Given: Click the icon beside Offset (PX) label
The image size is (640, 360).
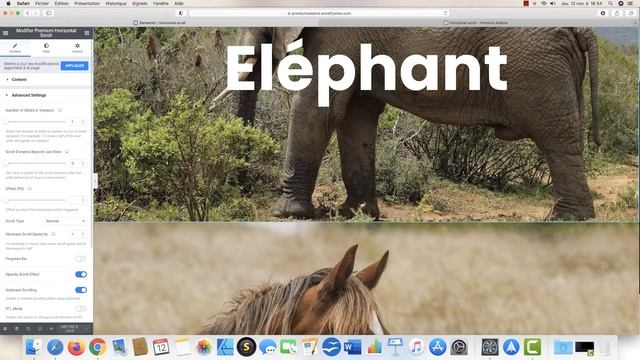Looking at the screenshot, I should coord(30,189).
